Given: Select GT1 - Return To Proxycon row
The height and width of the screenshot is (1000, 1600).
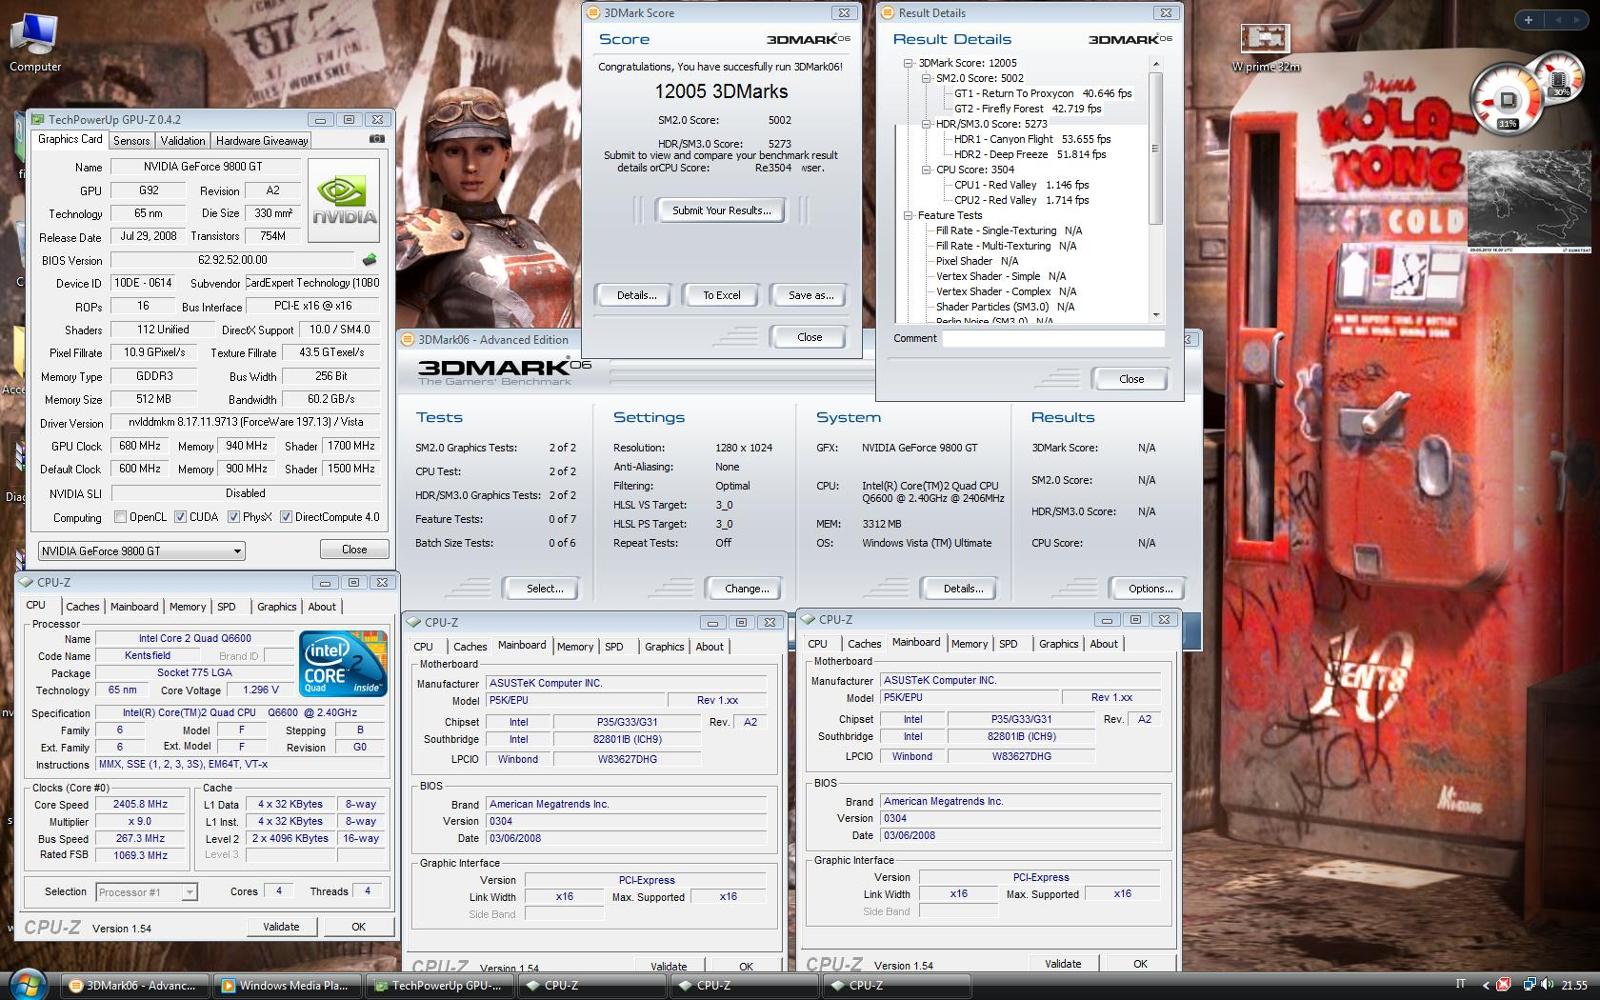Looking at the screenshot, I should pyautogui.click(x=1042, y=93).
